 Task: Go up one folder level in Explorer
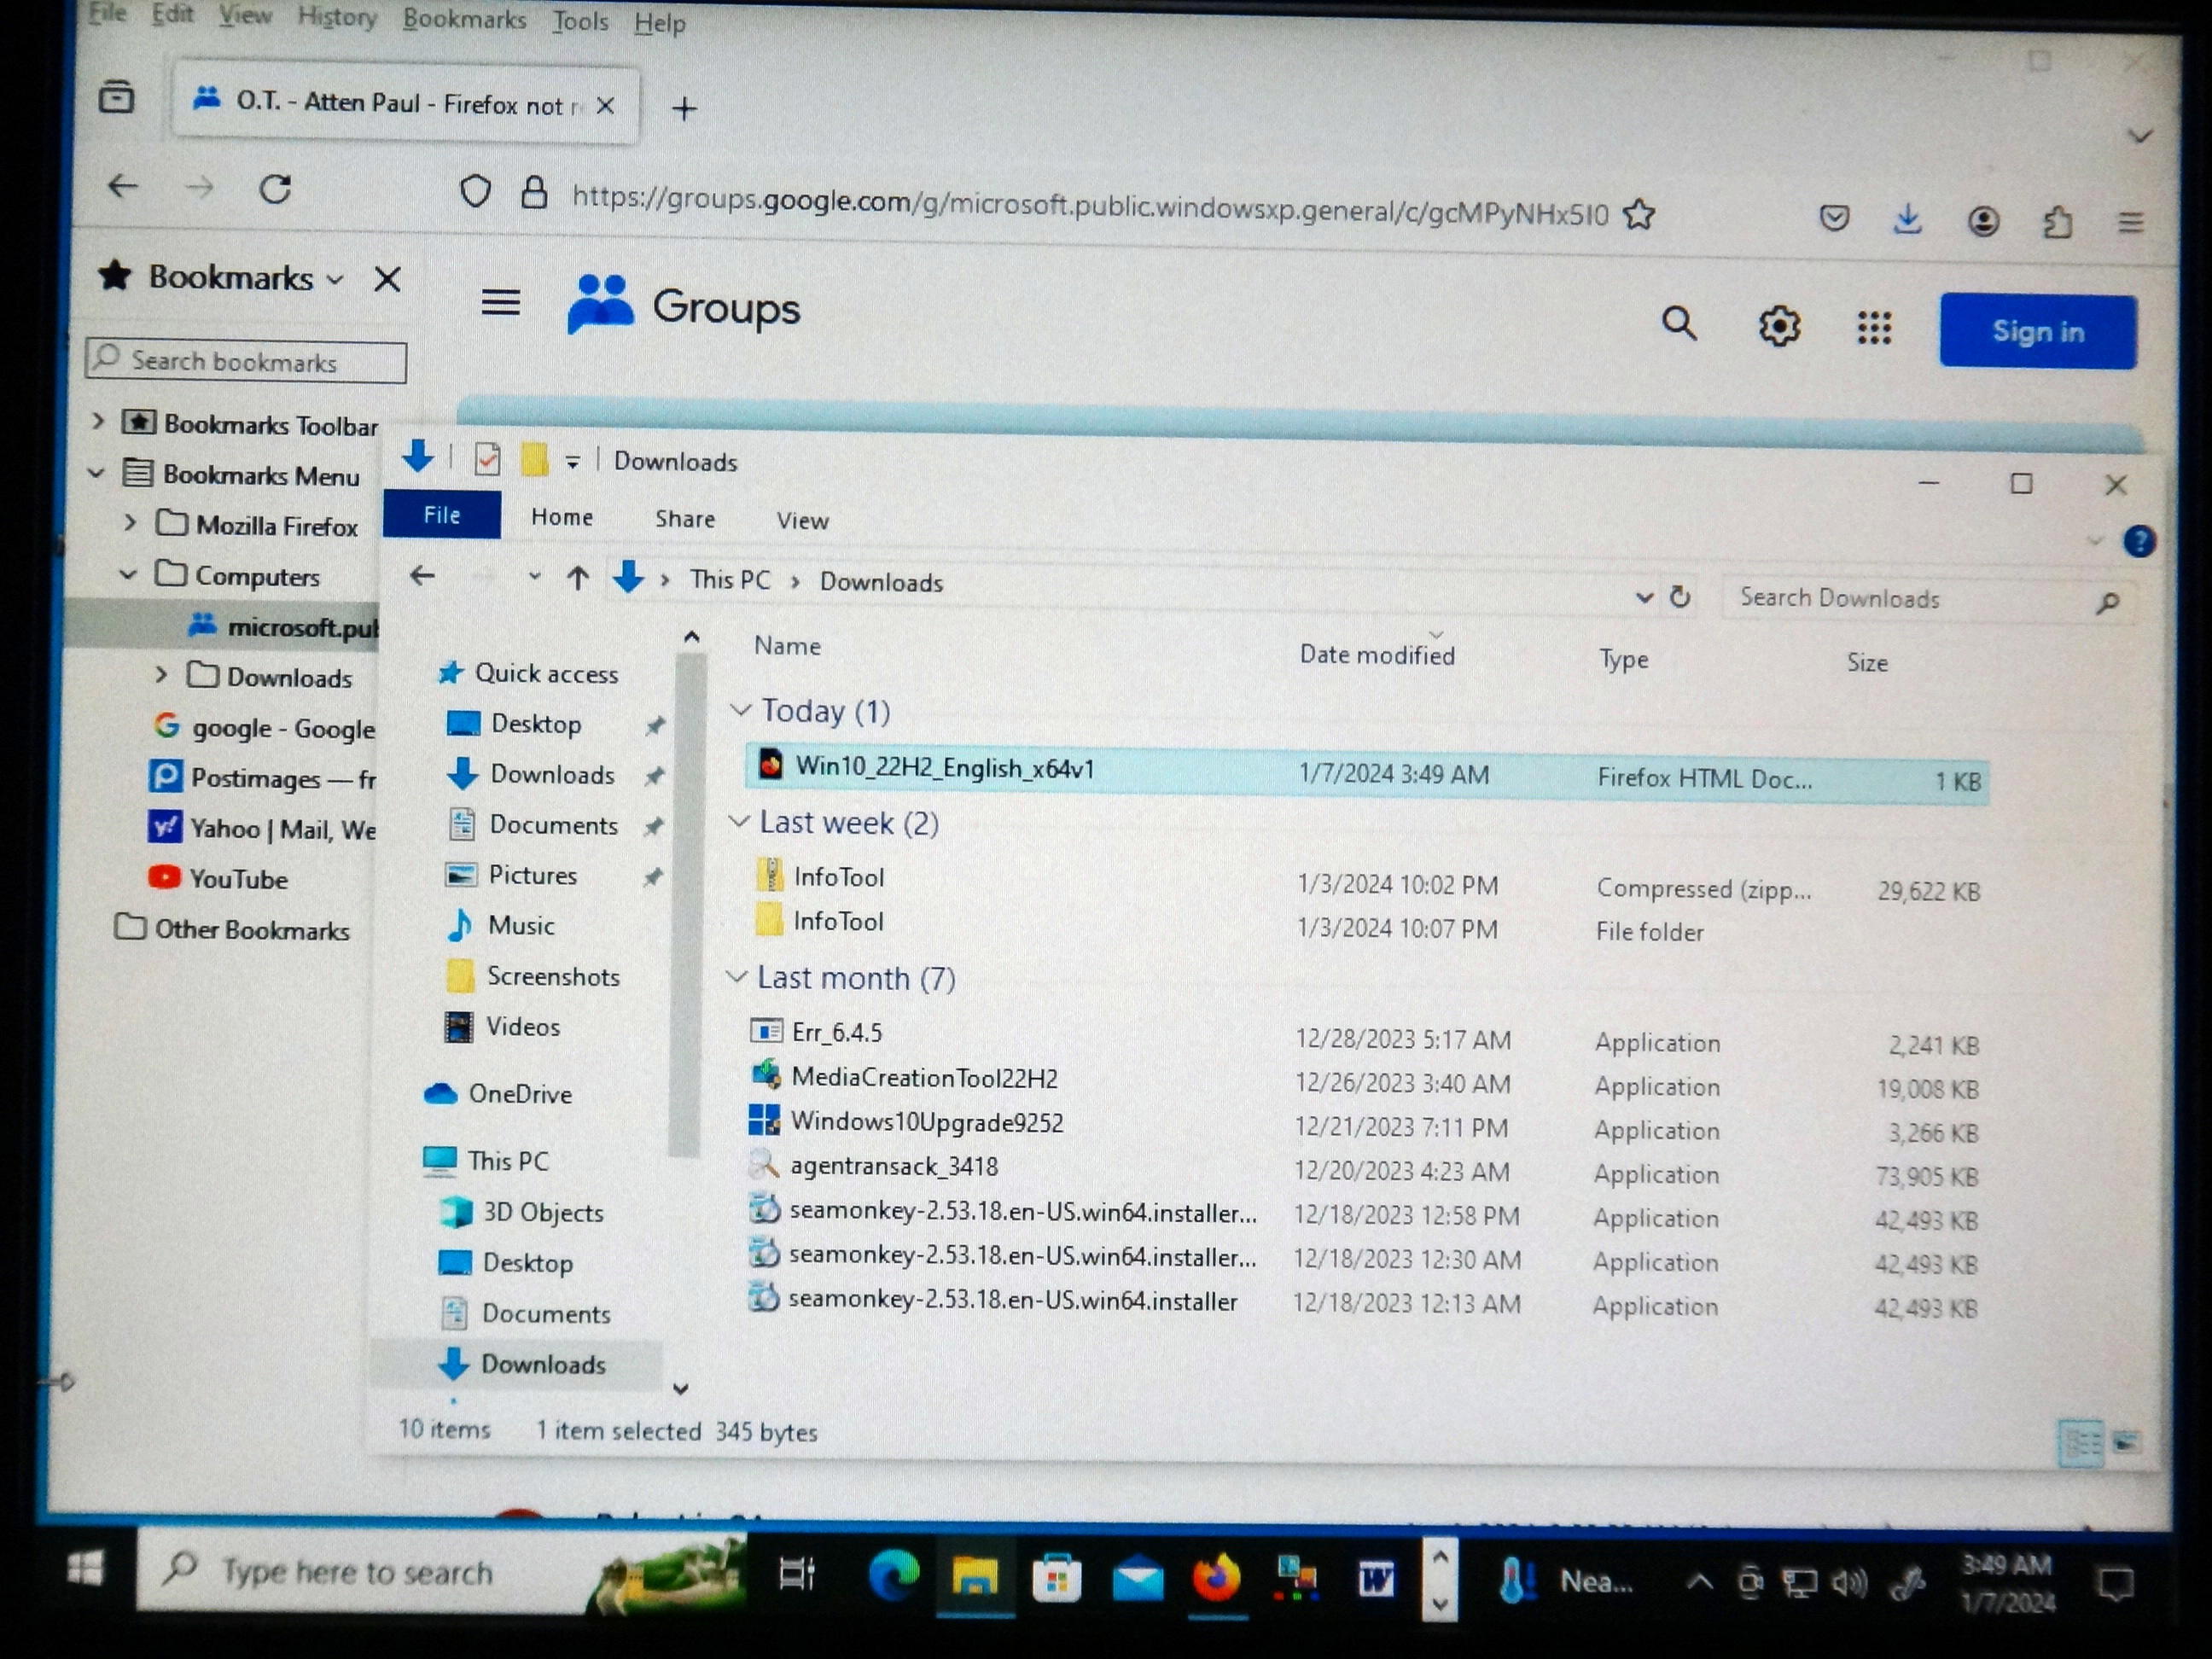tap(577, 578)
